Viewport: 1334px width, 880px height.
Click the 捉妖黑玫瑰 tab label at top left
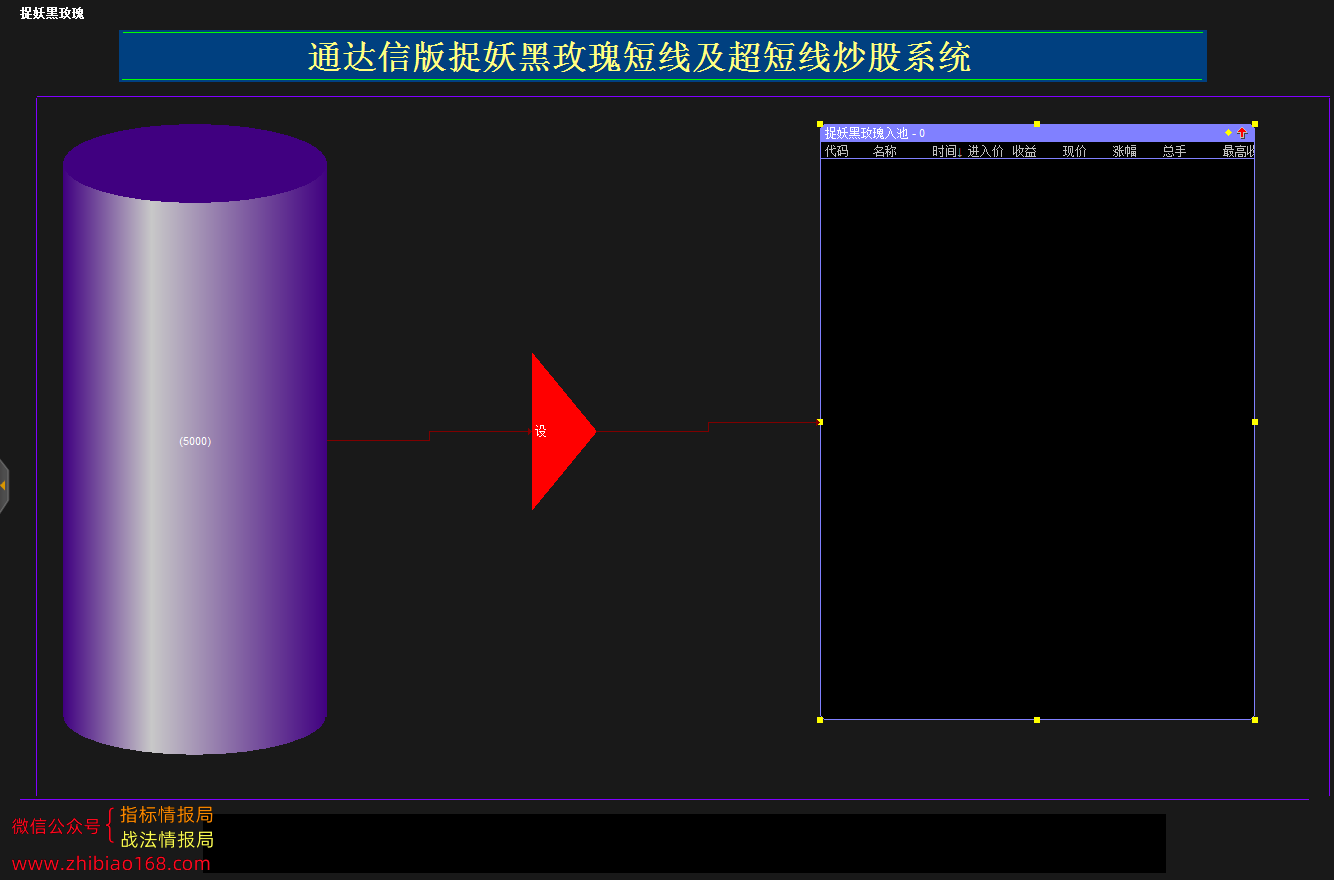coord(52,13)
